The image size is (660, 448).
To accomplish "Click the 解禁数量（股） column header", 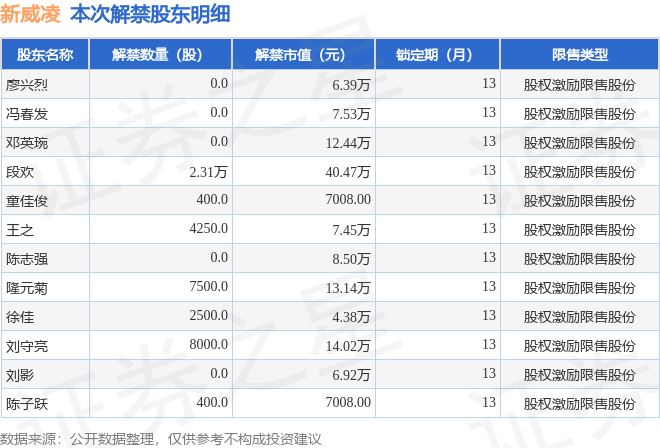I will pos(160,54).
